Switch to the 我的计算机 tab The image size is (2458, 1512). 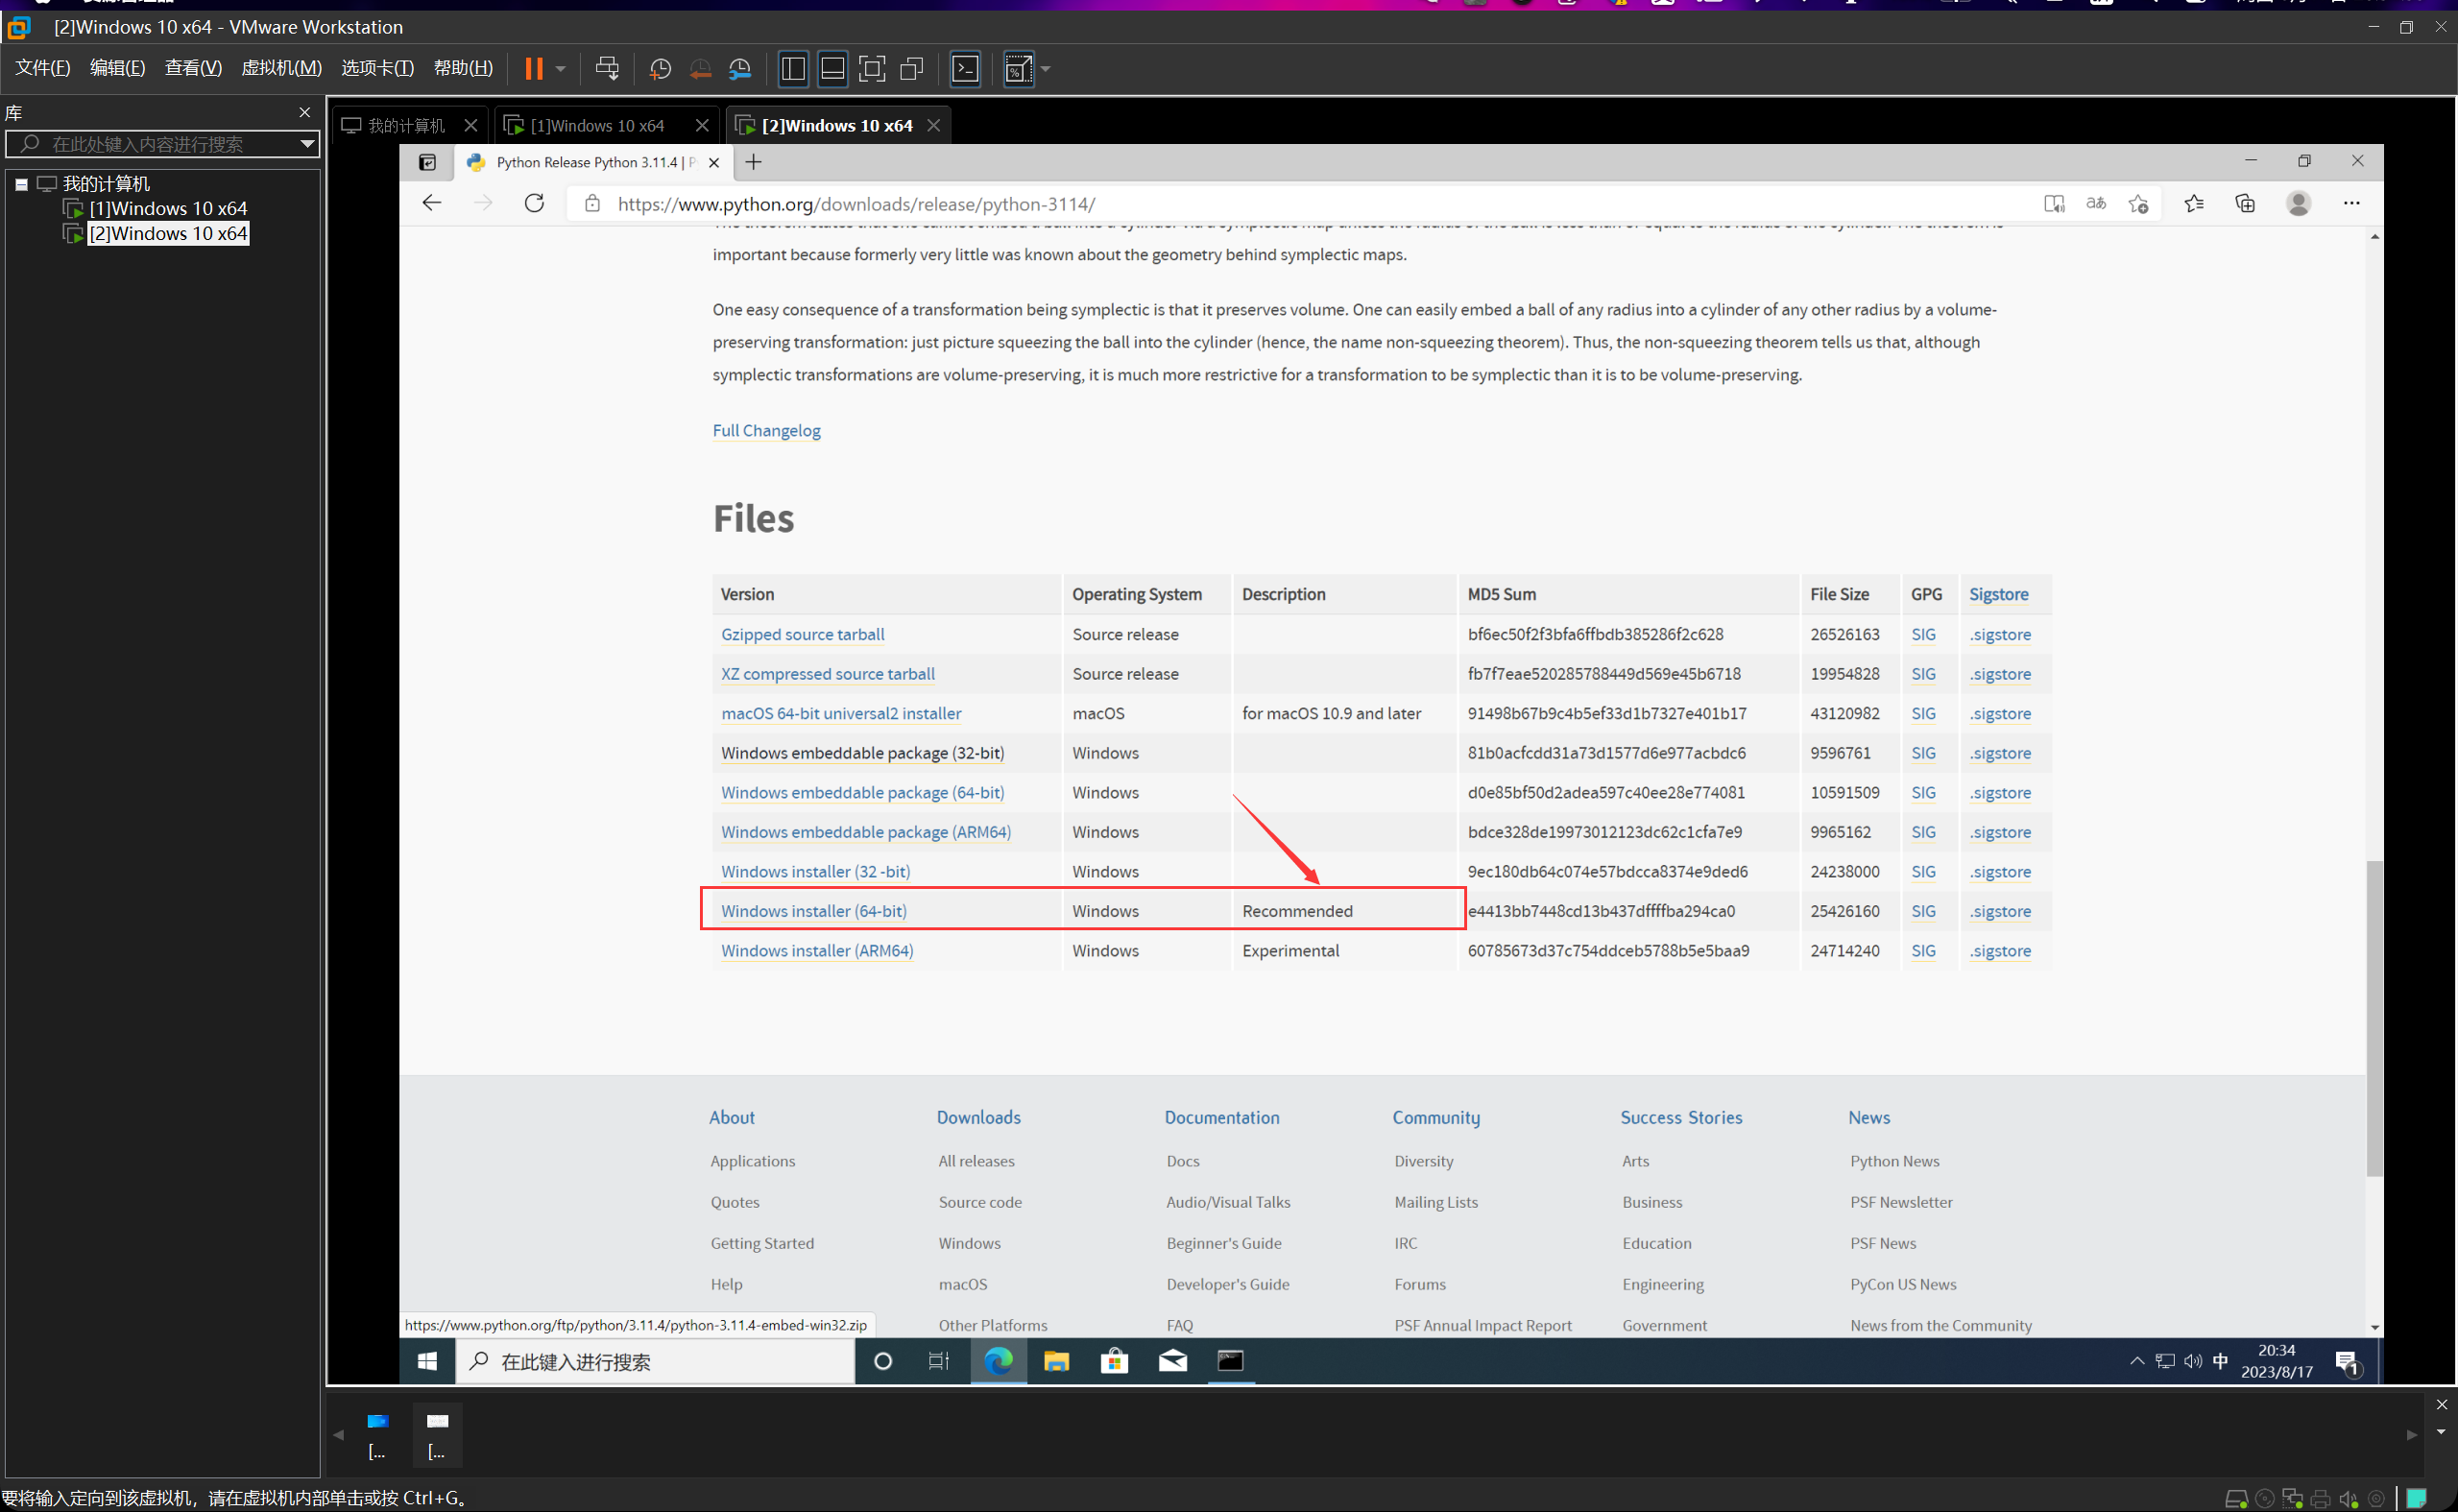pos(406,125)
